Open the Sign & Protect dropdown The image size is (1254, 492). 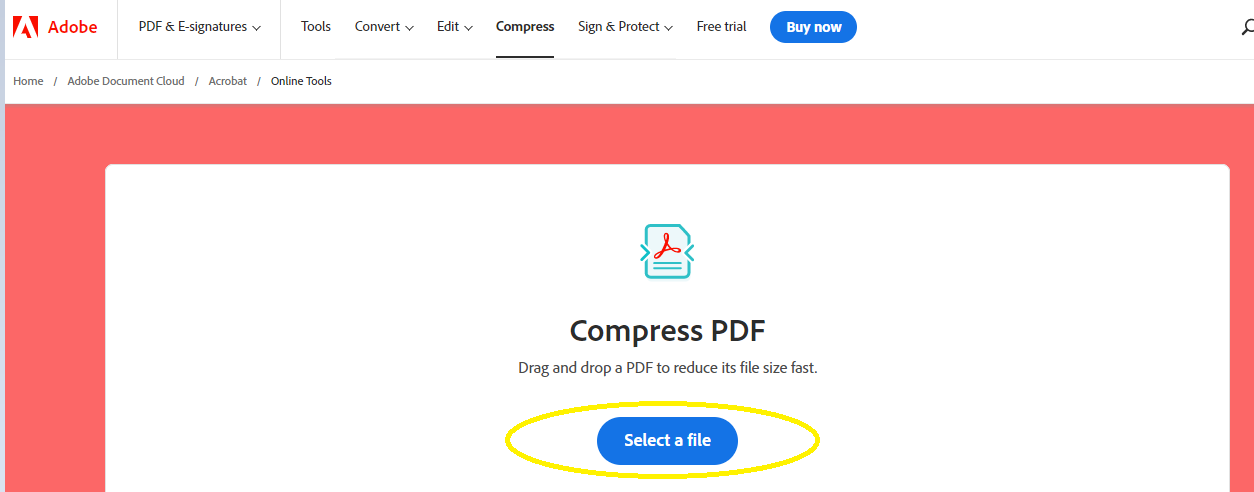(625, 27)
